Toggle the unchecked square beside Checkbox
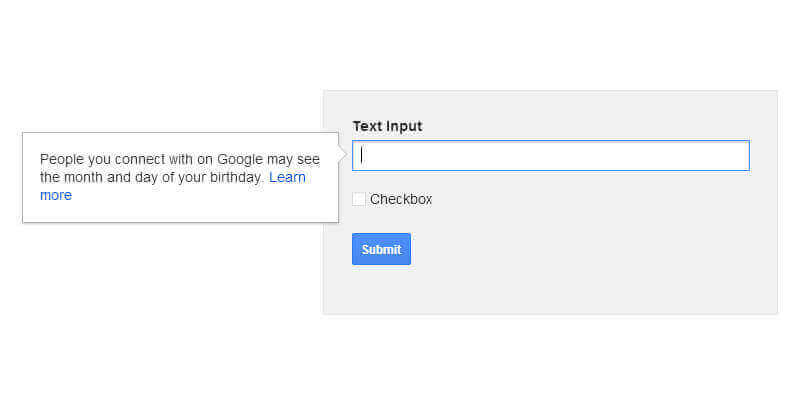Screen dimensions: 800x400 pos(359,199)
